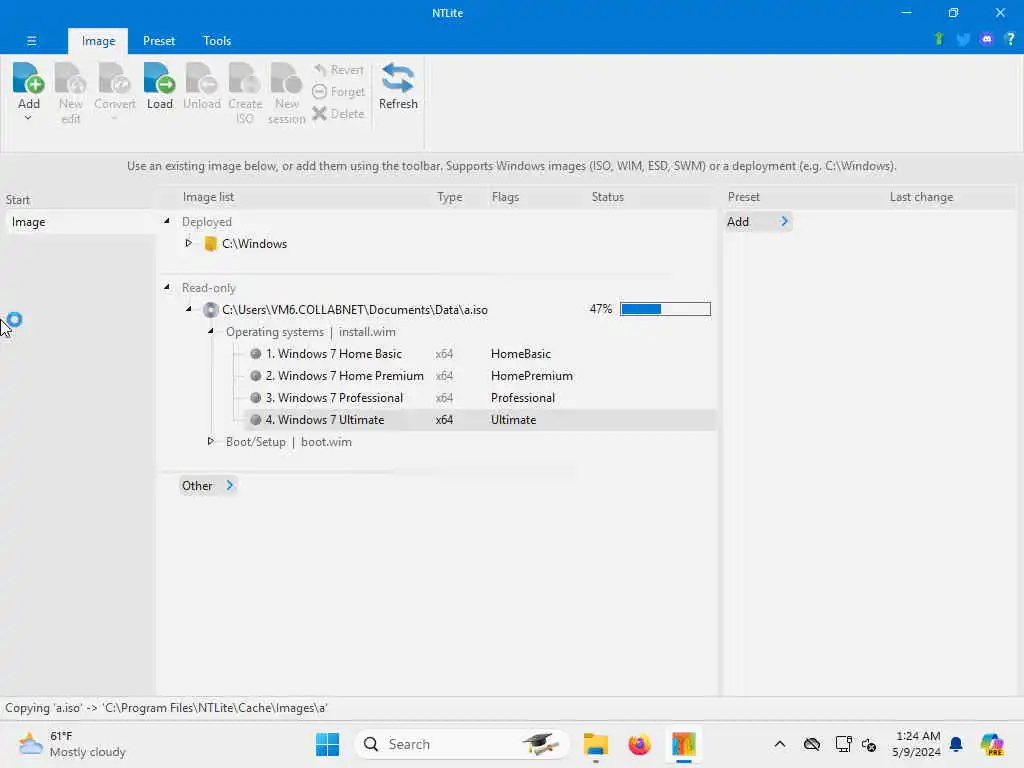Select the C:\Windows folder icon
1024x768 pixels.
click(x=210, y=244)
